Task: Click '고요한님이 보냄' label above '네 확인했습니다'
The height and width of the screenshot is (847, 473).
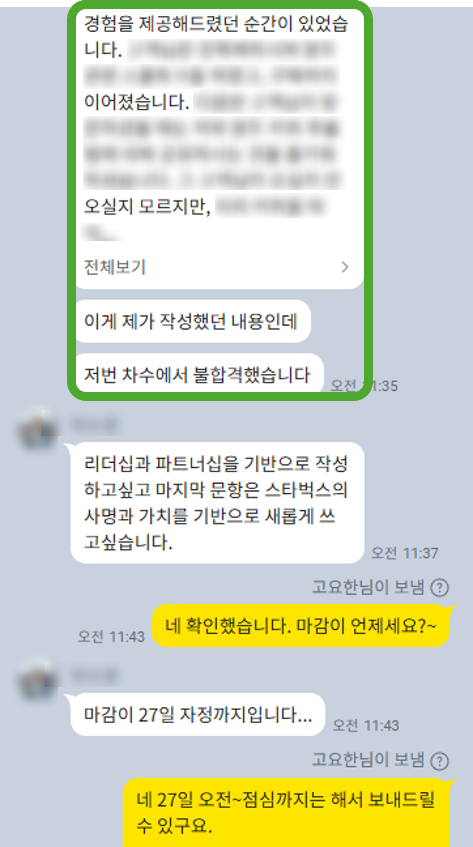Action: point(368,587)
